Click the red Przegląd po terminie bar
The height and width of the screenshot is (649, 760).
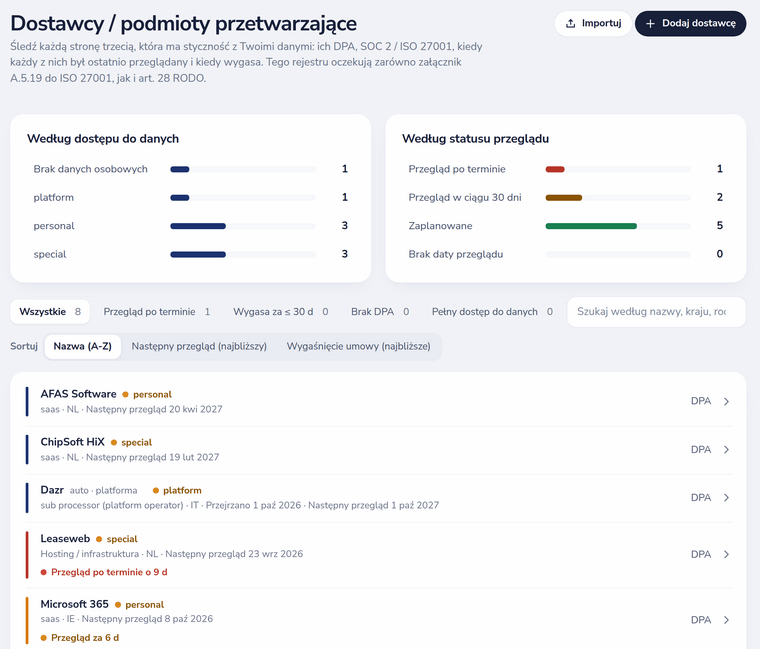[555, 169]
